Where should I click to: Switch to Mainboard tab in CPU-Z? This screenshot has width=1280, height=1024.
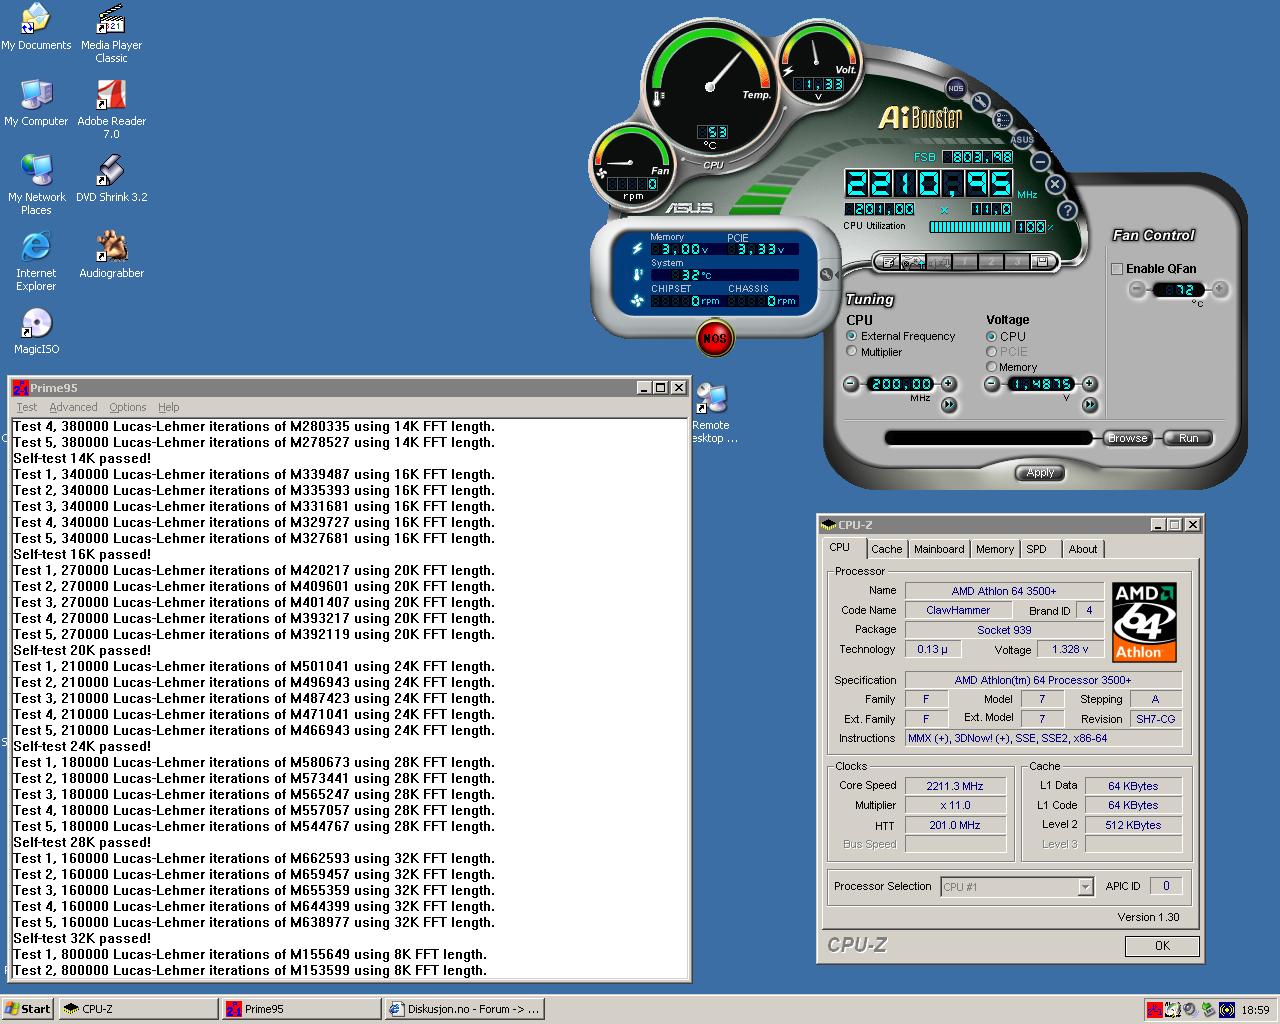pos(939,549)
